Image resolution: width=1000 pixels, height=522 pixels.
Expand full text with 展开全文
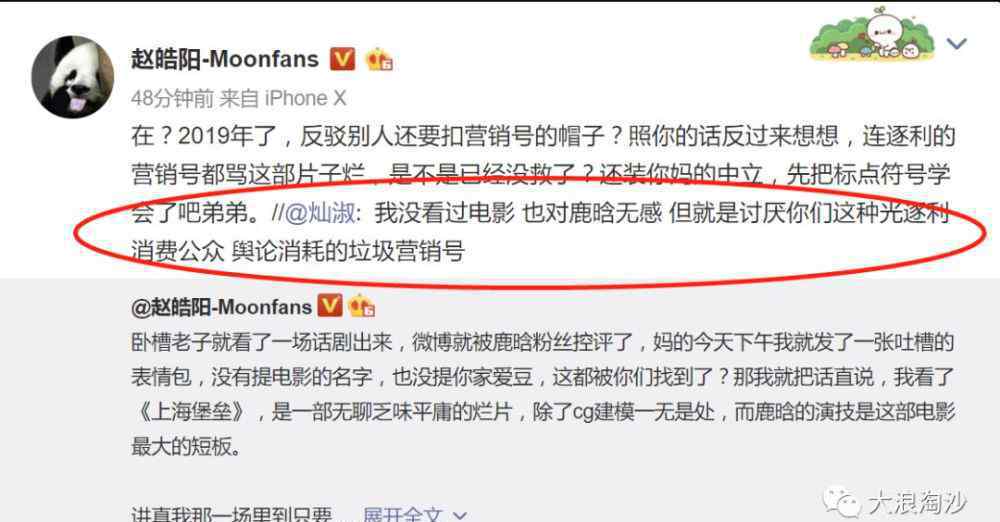[x=402, y=514]
